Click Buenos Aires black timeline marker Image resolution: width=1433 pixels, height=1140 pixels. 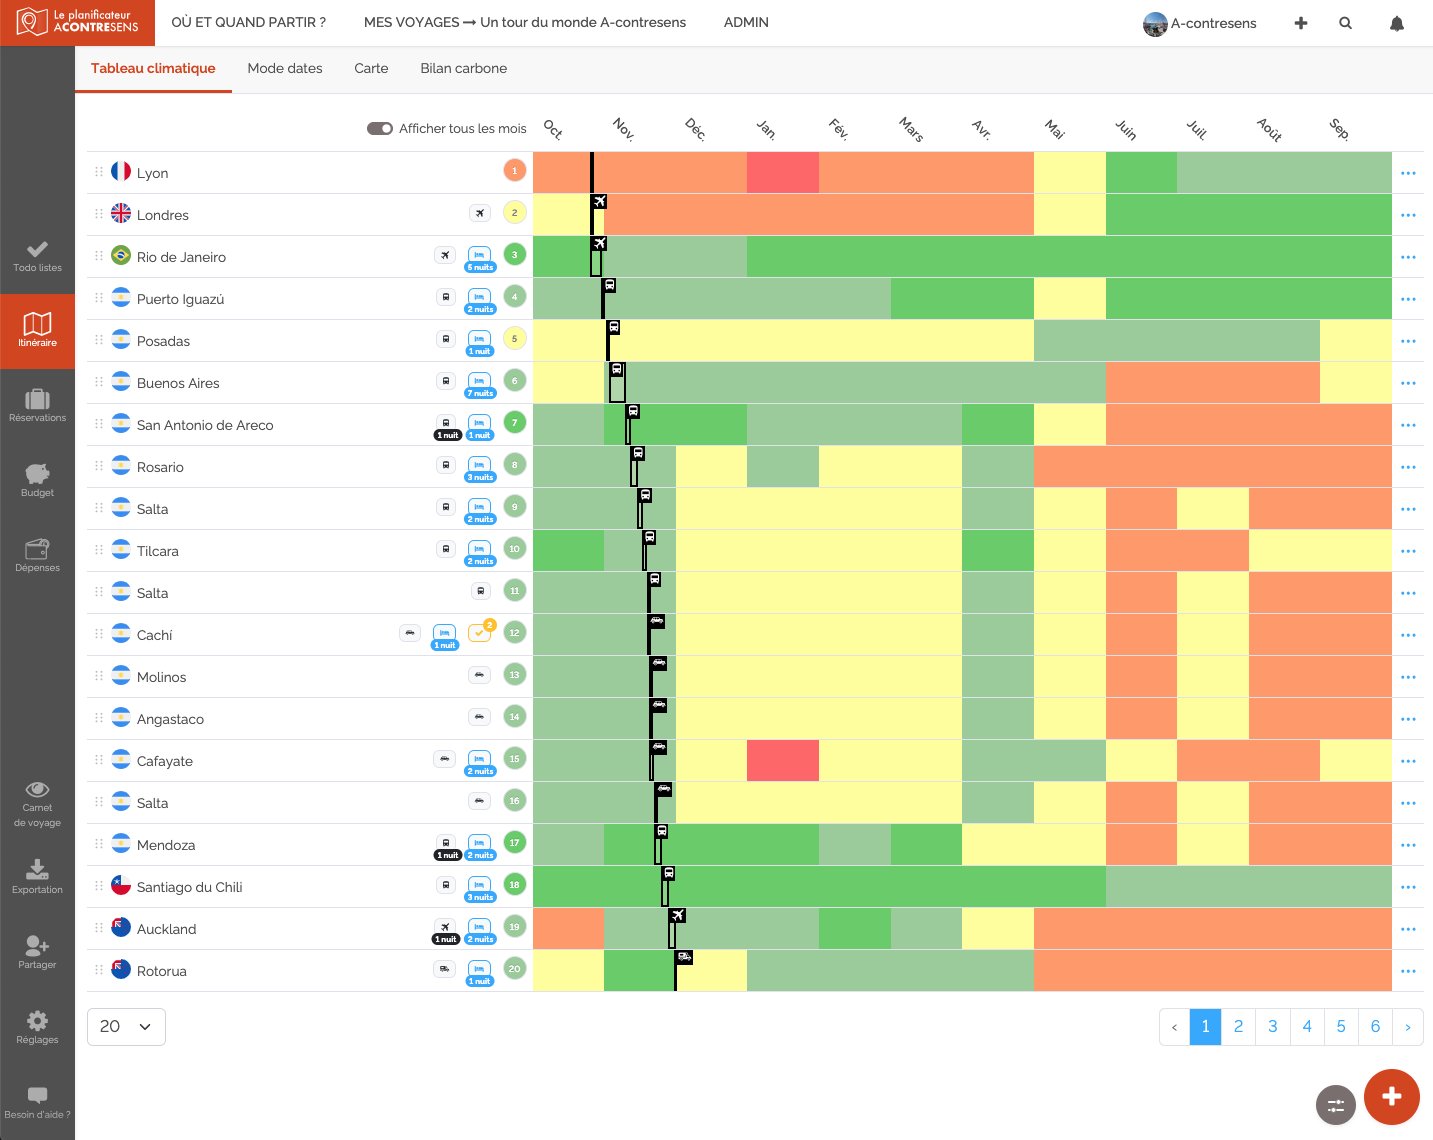617,383
